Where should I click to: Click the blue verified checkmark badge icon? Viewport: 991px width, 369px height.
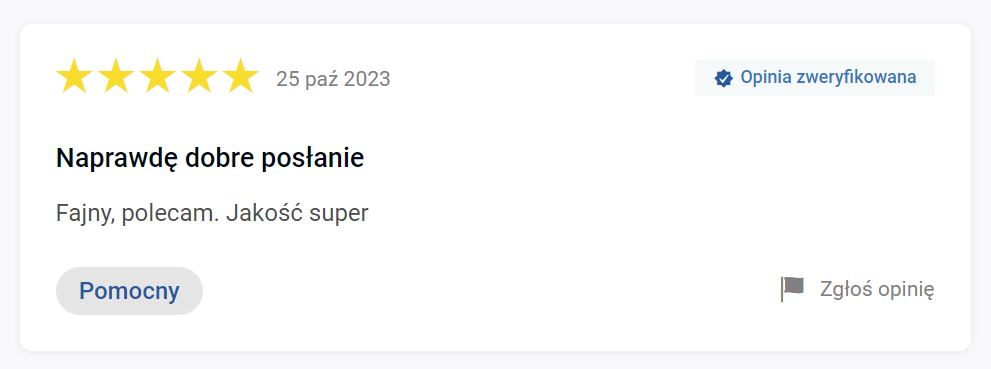[x=723, y=78]
